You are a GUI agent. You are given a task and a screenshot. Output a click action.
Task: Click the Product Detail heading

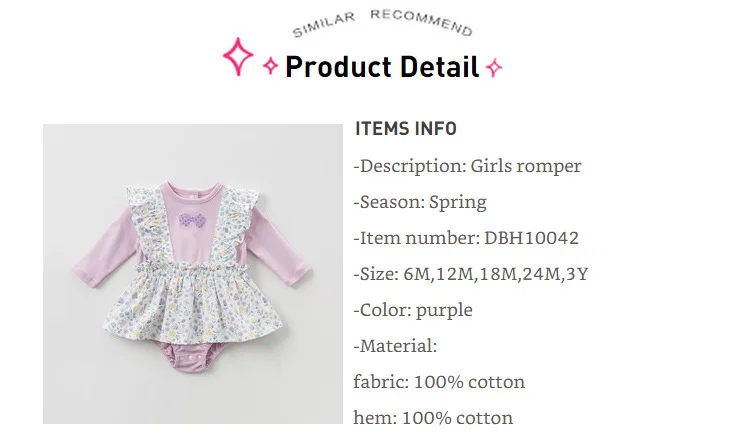point(382,66)
